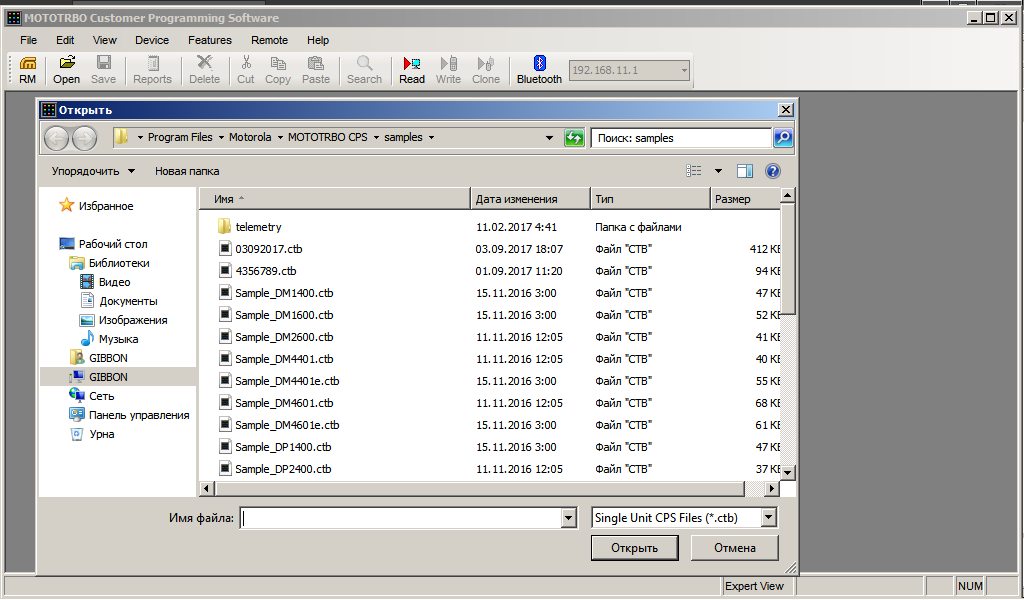The image size is (1024, 600).
Task: Sort by the Дата изменения column header
Action: pos(530,199)
